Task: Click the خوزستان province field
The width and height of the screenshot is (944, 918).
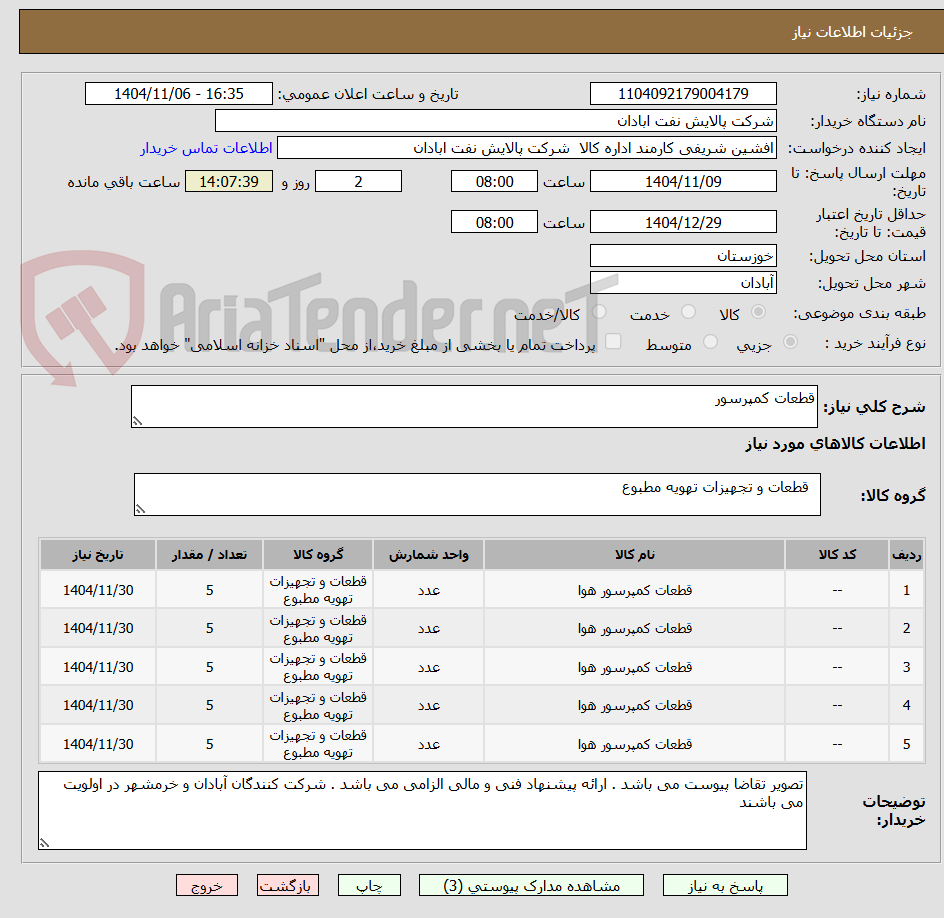Action: click(x=683, y=255)
